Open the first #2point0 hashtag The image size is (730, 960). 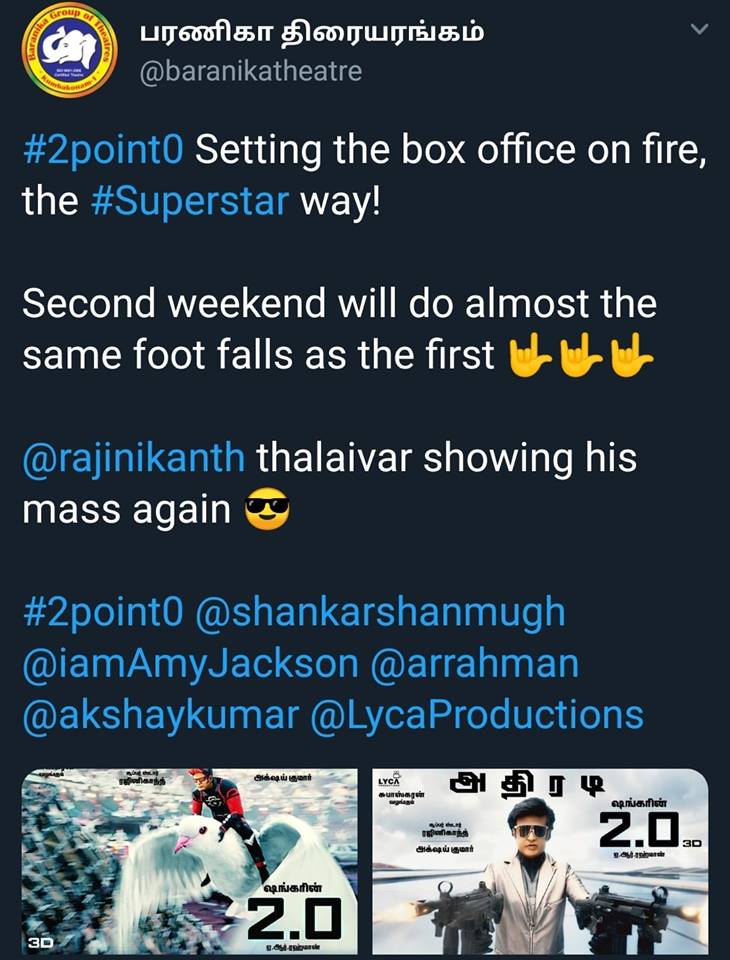coord(103,151)
